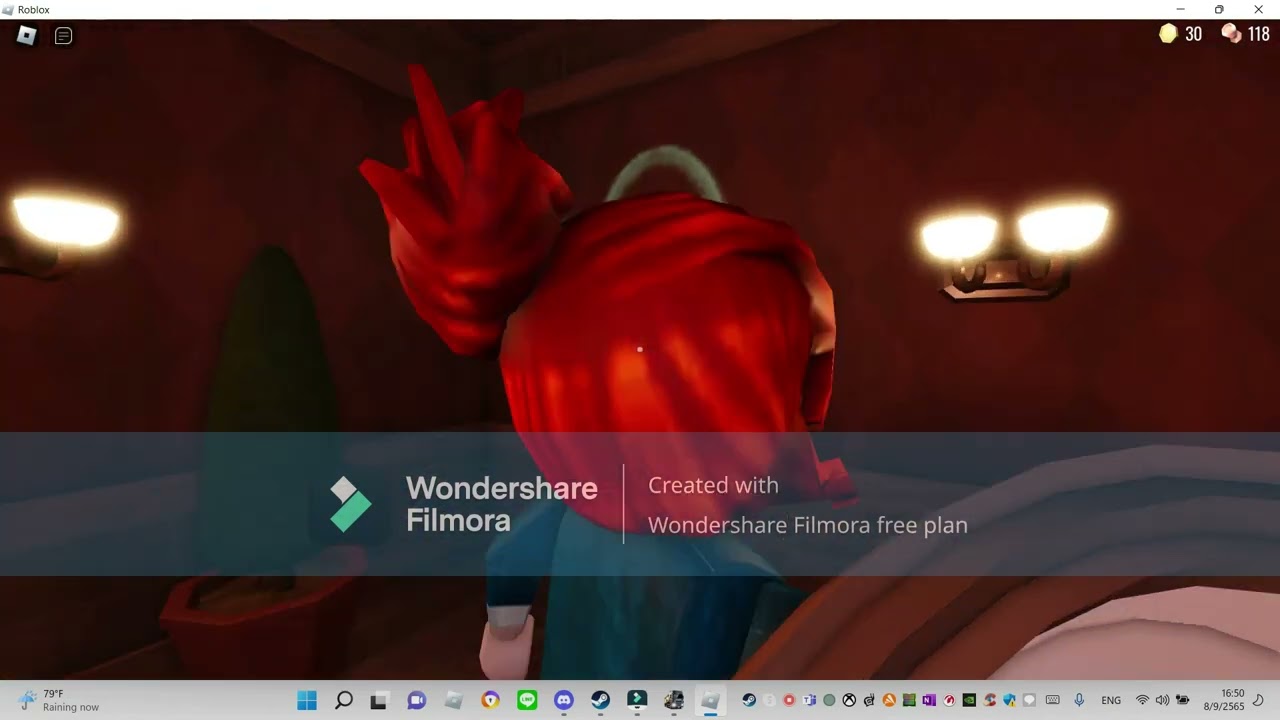Open the Steam system tray icon
This screenshot has width=1280, height=720.
[749, 700]
